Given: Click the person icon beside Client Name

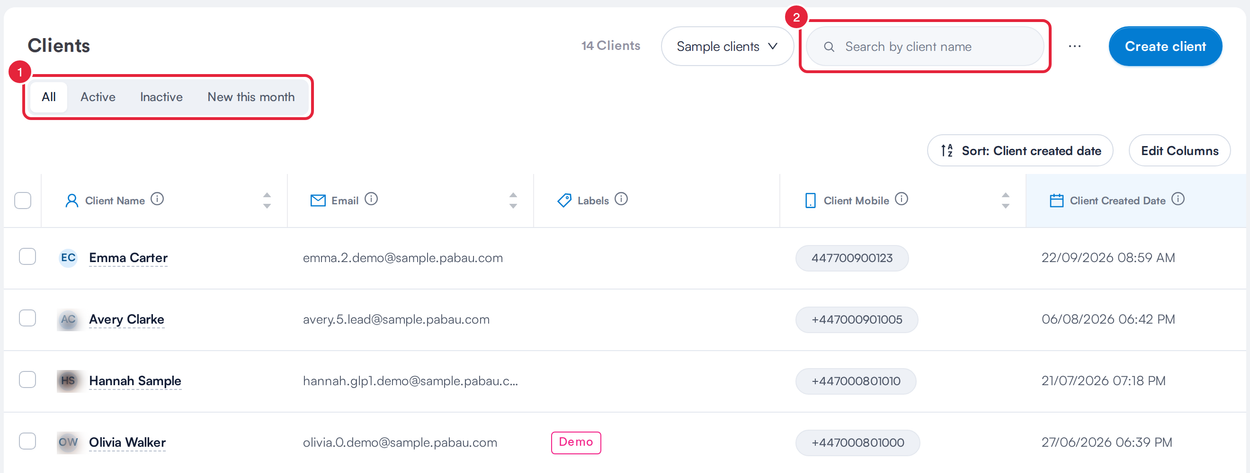Looking at the screenshot, I should [71, 200].
